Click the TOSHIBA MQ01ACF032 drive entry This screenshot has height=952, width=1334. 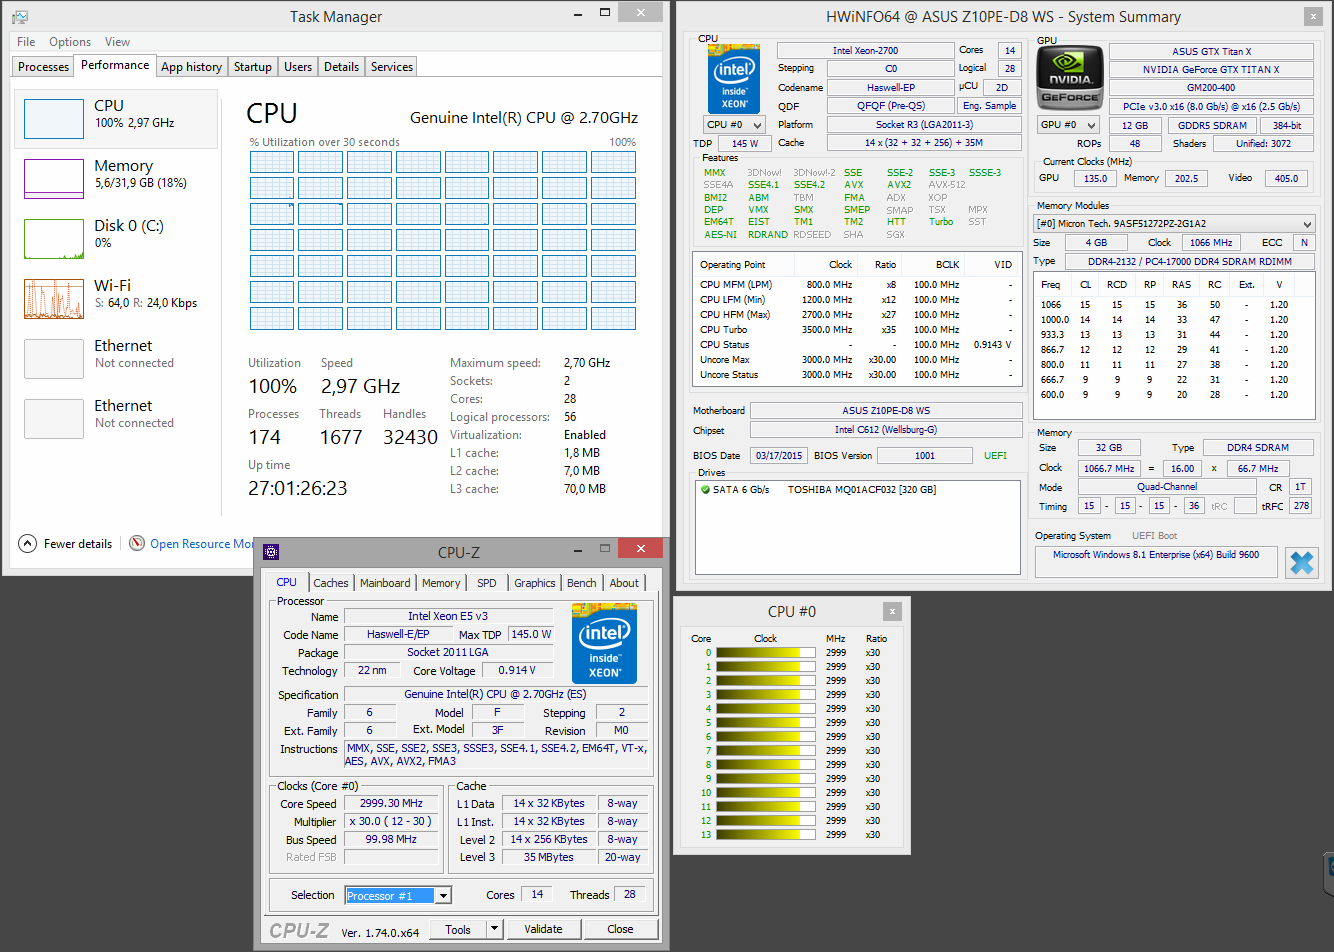point(861,490)
